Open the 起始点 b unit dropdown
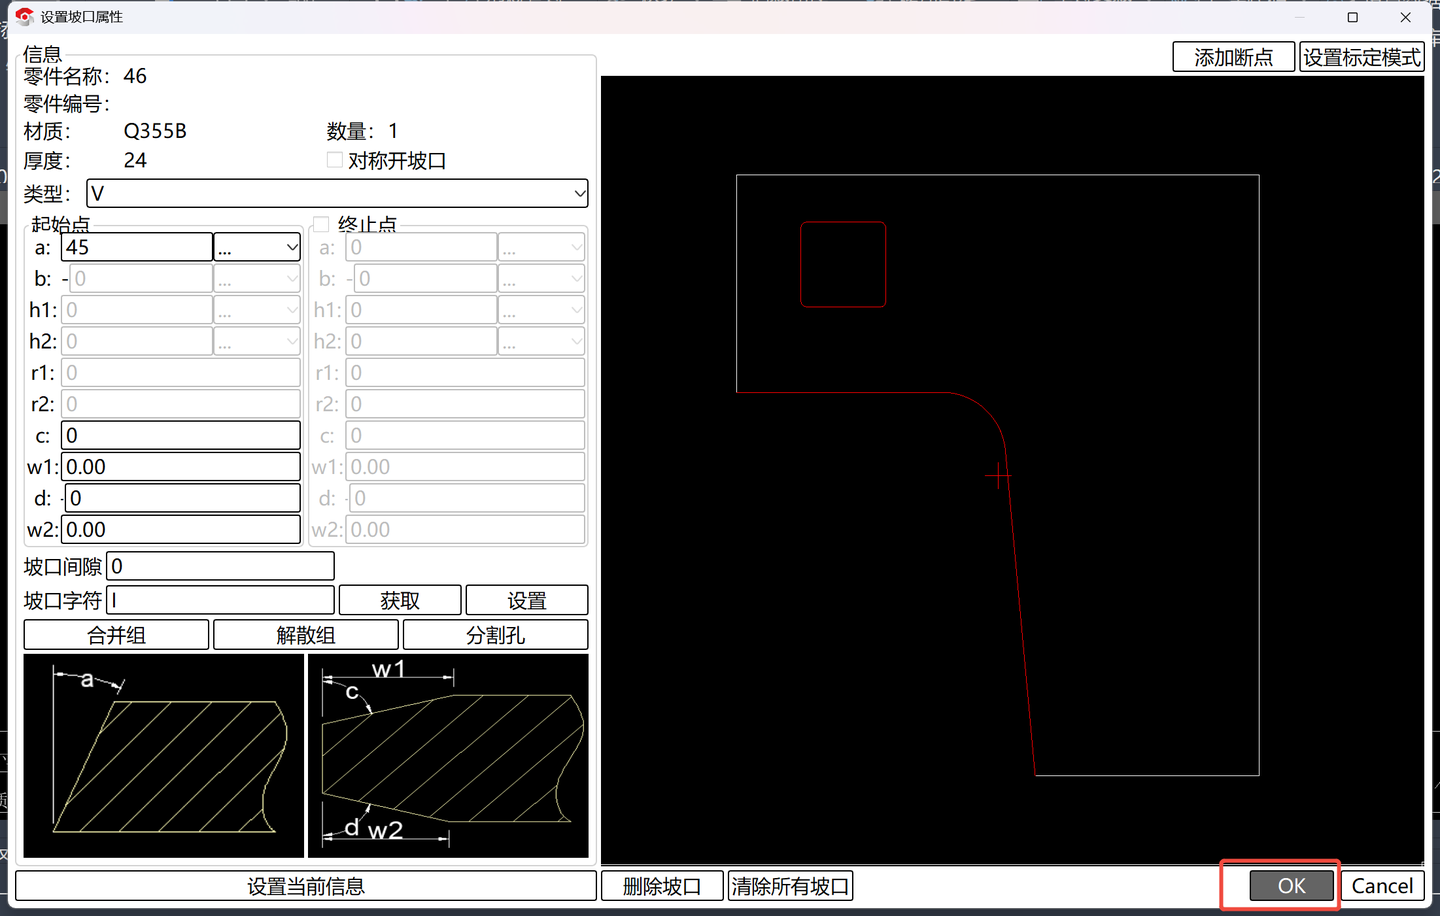1440x916 pixels. 257,278
